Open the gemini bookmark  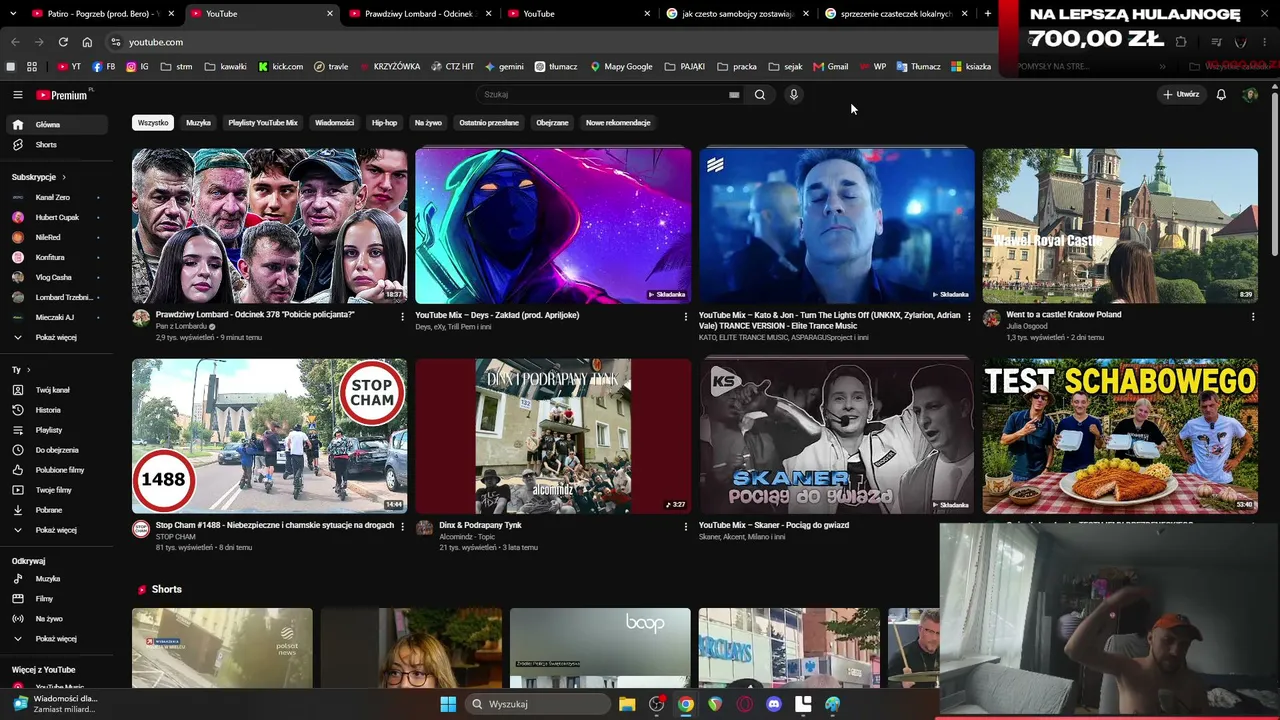coord(504,67)
